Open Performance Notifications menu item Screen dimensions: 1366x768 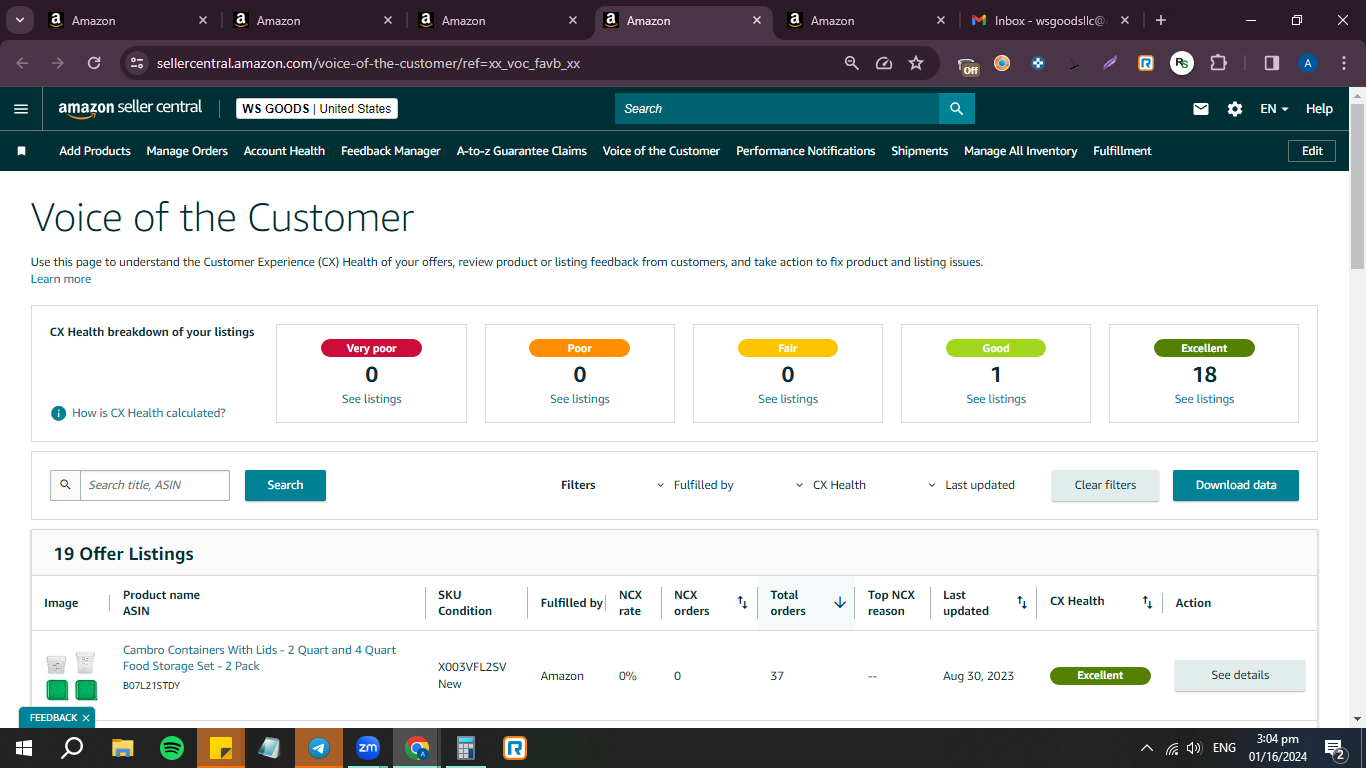(806, 151)
